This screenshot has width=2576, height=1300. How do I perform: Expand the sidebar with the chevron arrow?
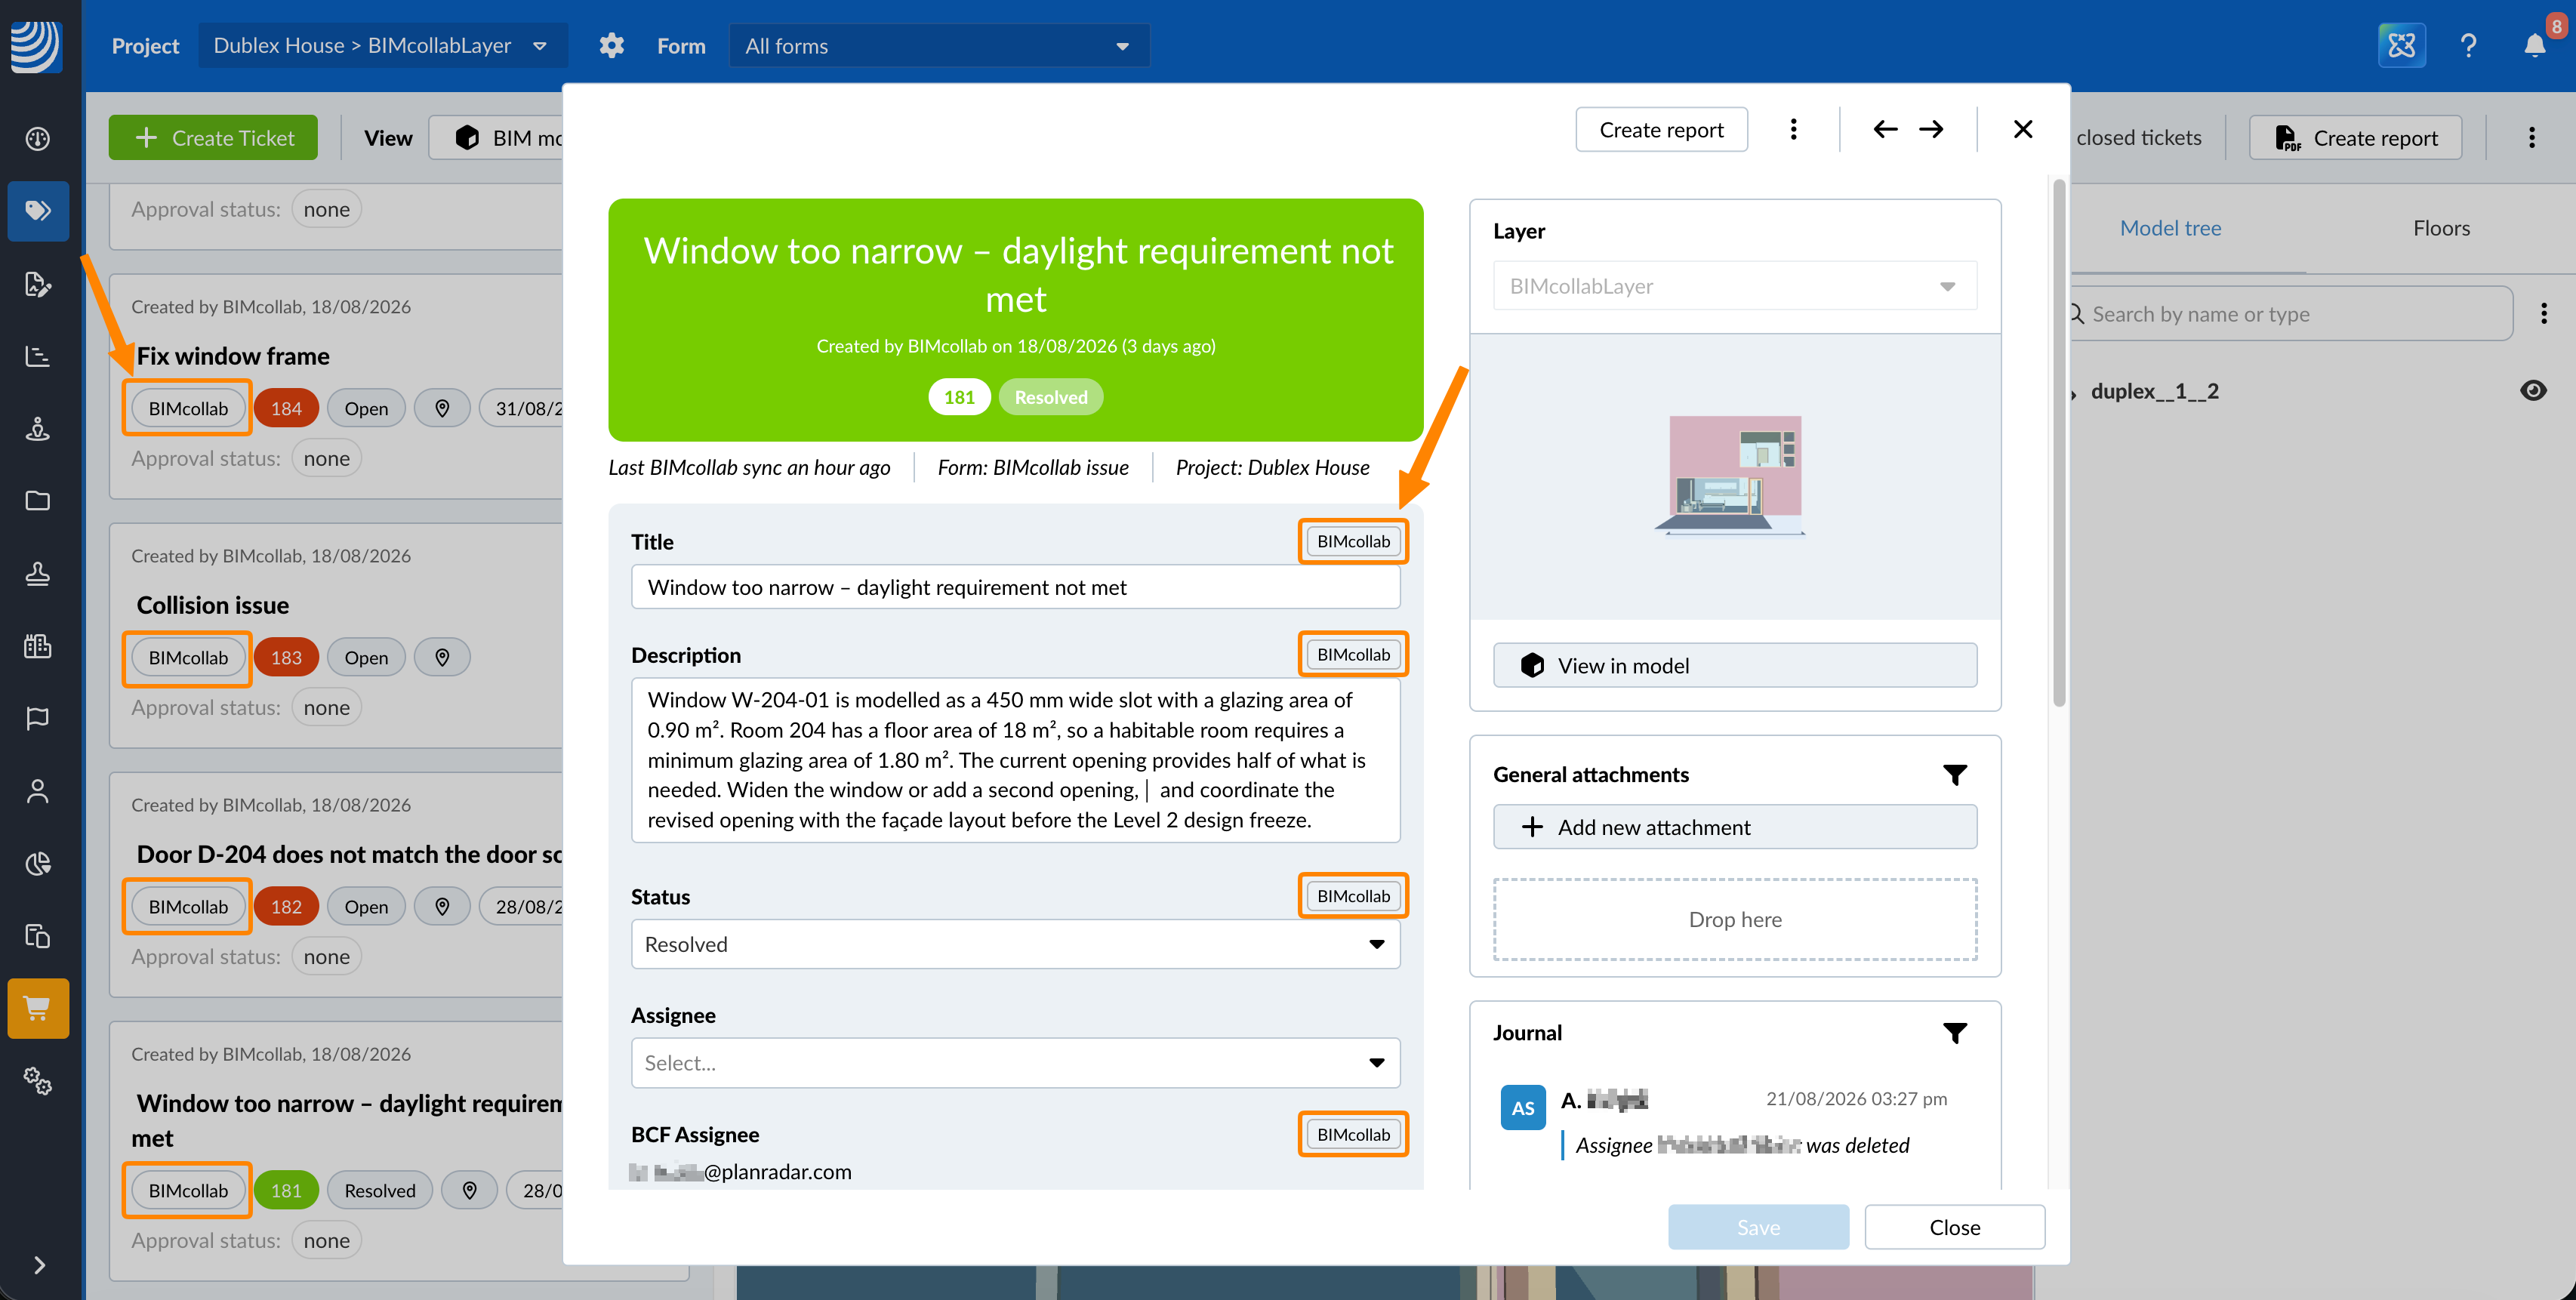tap(39, 1265)
